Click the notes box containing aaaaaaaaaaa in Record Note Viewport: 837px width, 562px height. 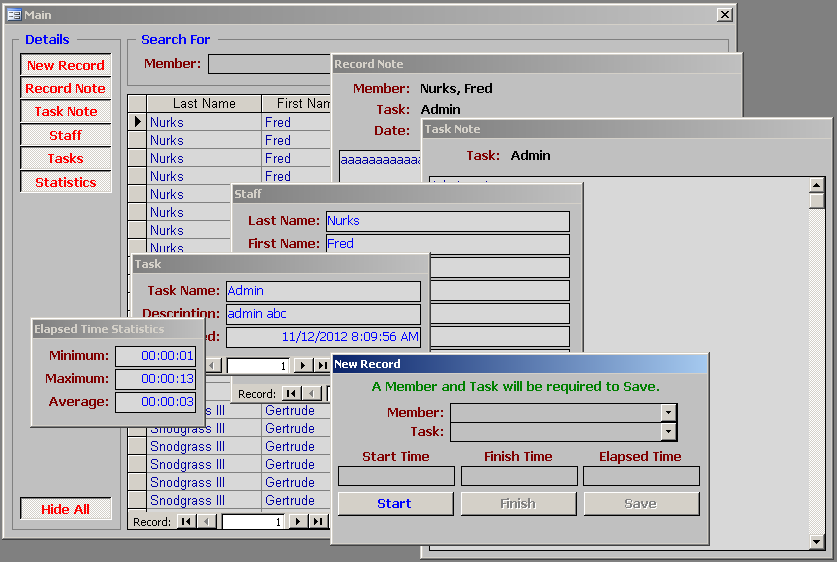coord(381,166)
